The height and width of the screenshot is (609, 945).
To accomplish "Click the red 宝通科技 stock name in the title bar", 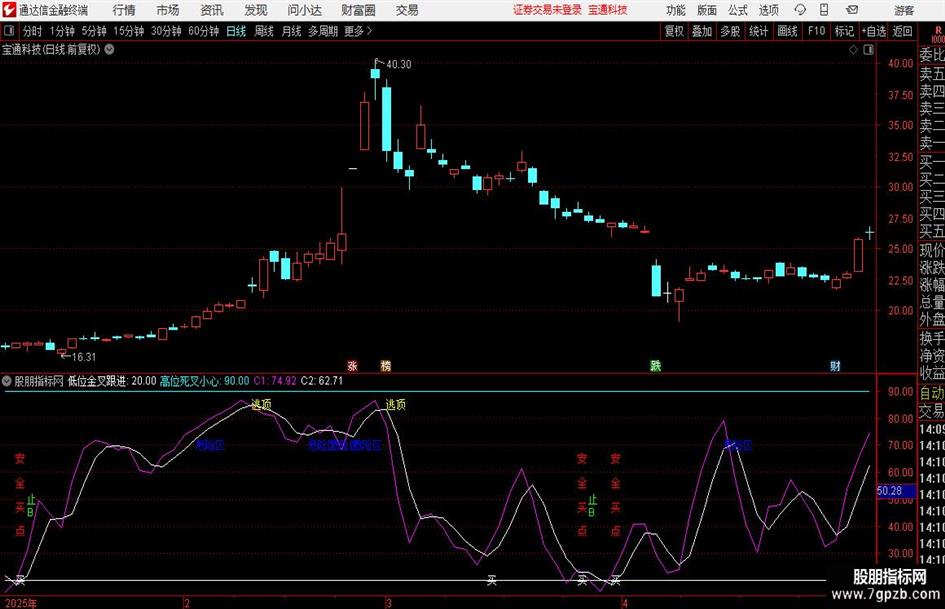I will [x=608, y=10].
